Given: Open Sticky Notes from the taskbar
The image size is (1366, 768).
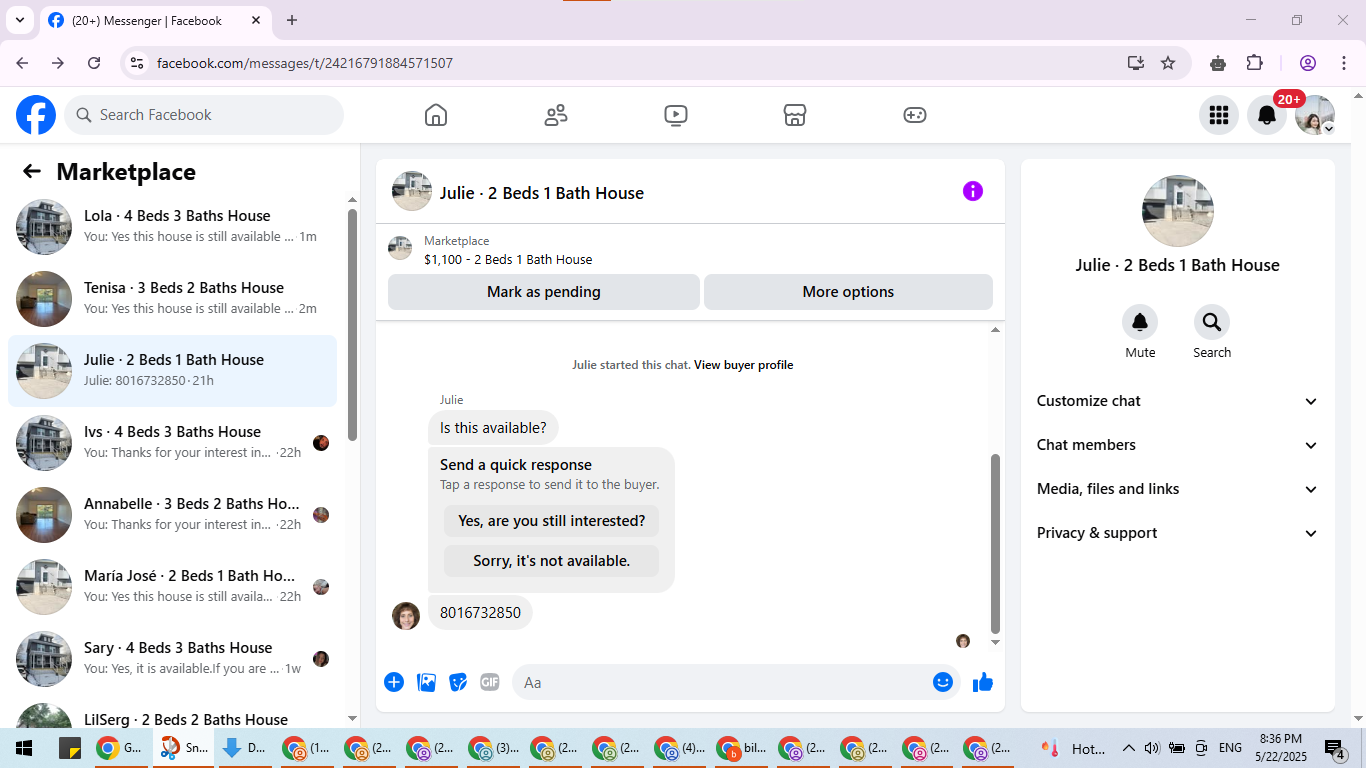Looking at the screenshot, I should [x=70, y=748].
